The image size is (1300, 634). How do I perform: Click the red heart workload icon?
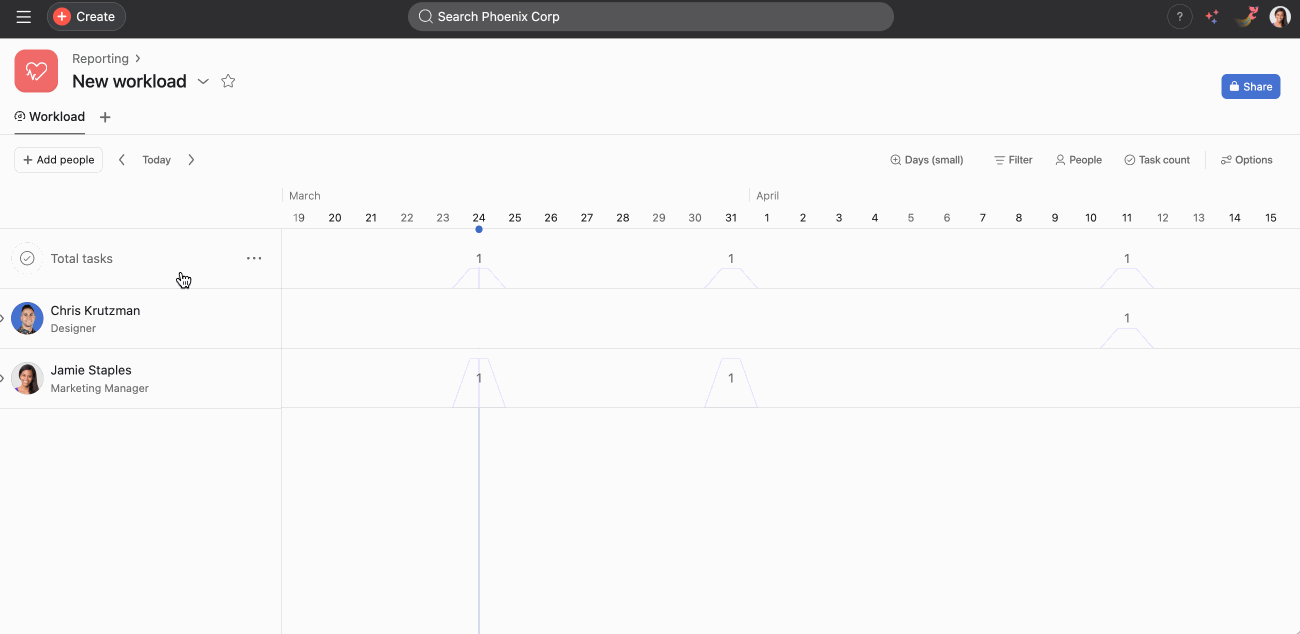coord(36,71)
